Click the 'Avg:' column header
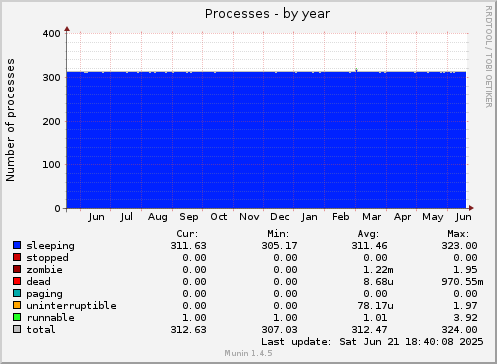 click(x=368, y=234)
